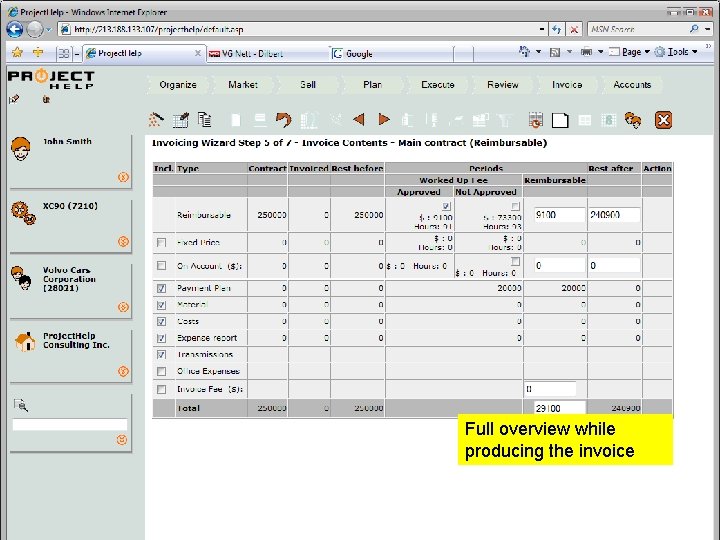Viewport: 720px width, 540px height.
Task: Expand the XC90 (7210) panel arrow
Action: tap(123, 241)
